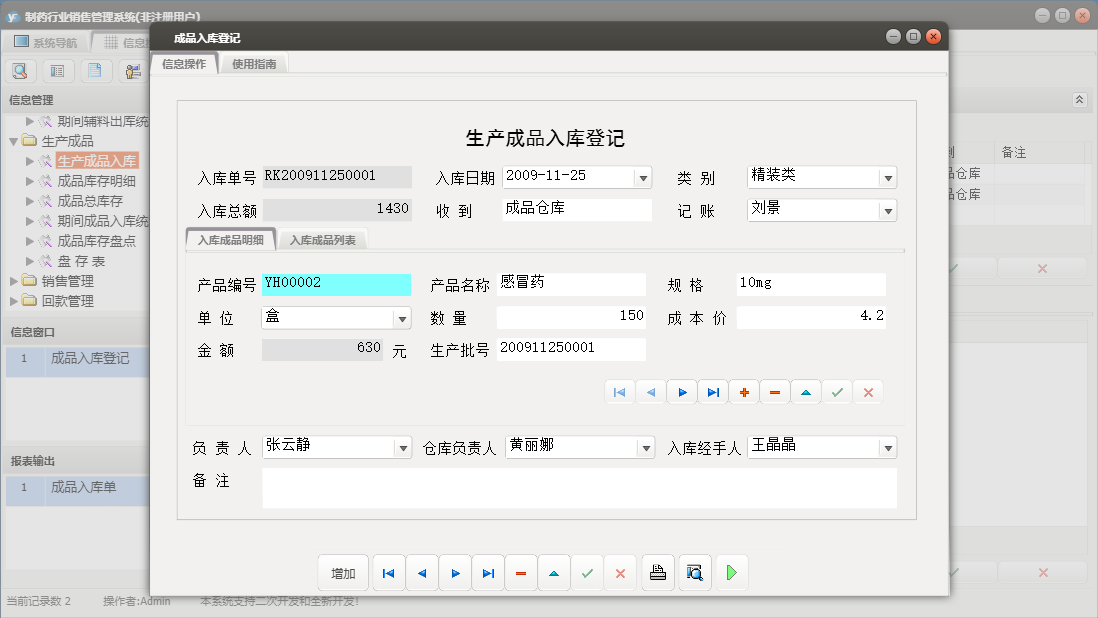Jump to last detail record
Screen dimensions: 1098x618
pyautogui.click(x=712, y=391)
